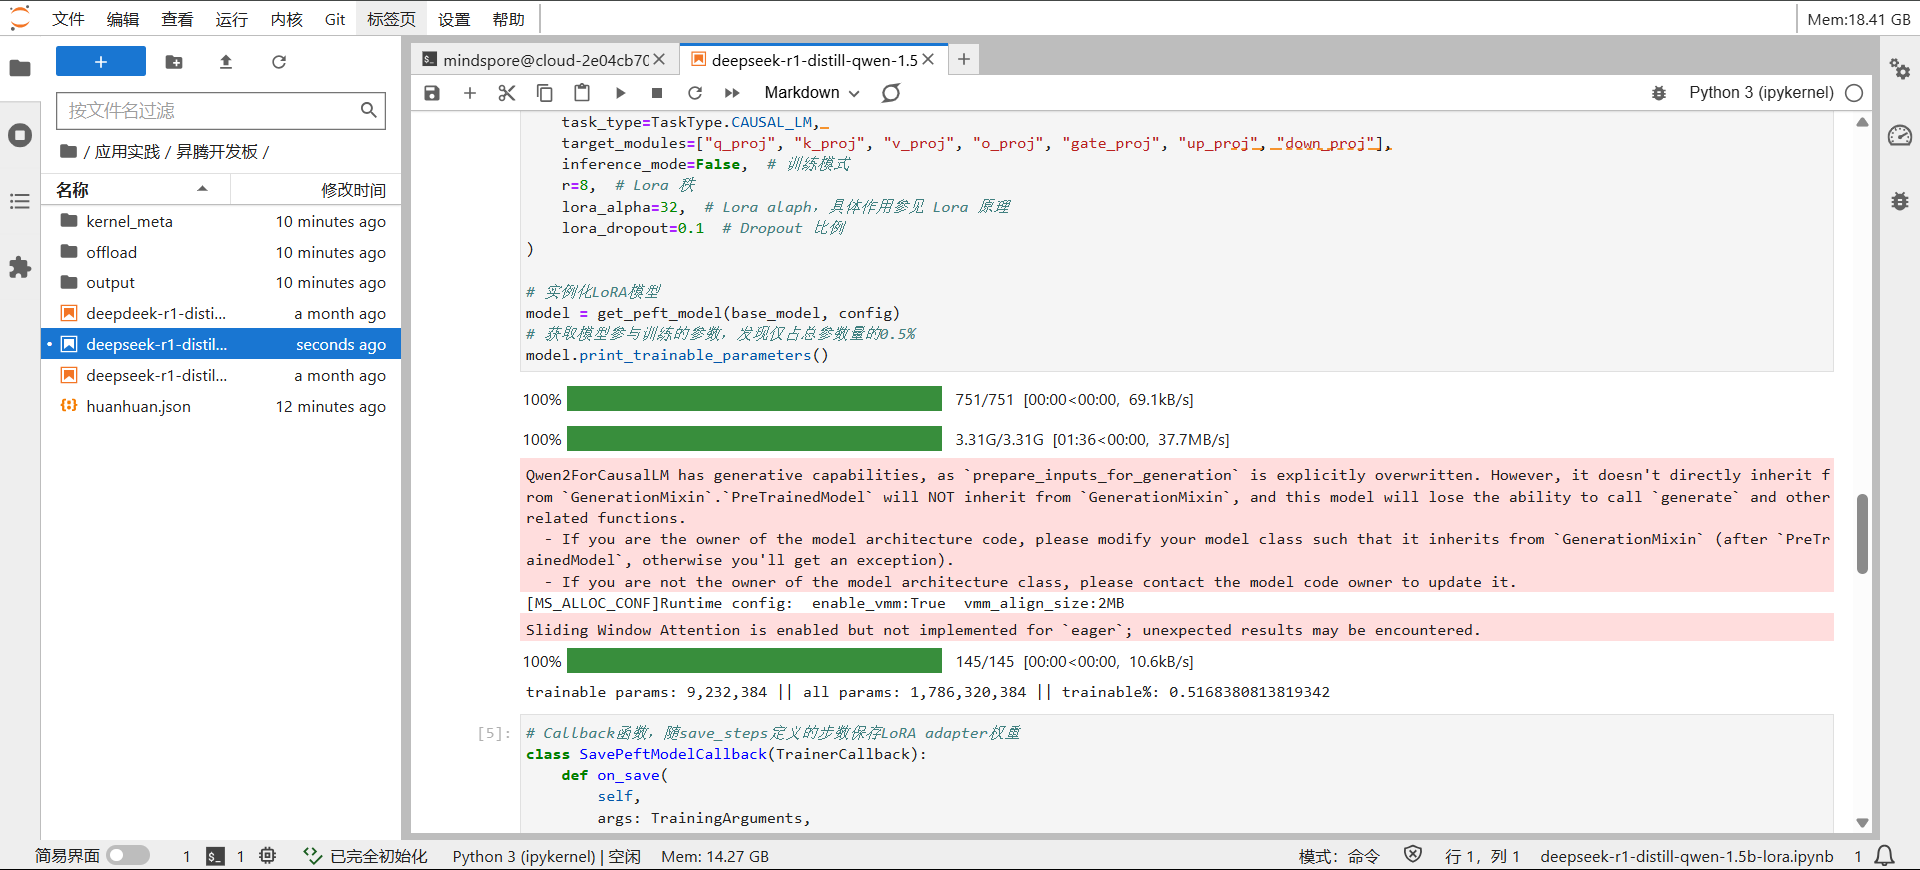
Task: Open the extension manager puzzle icon
Action: point(20,268)
